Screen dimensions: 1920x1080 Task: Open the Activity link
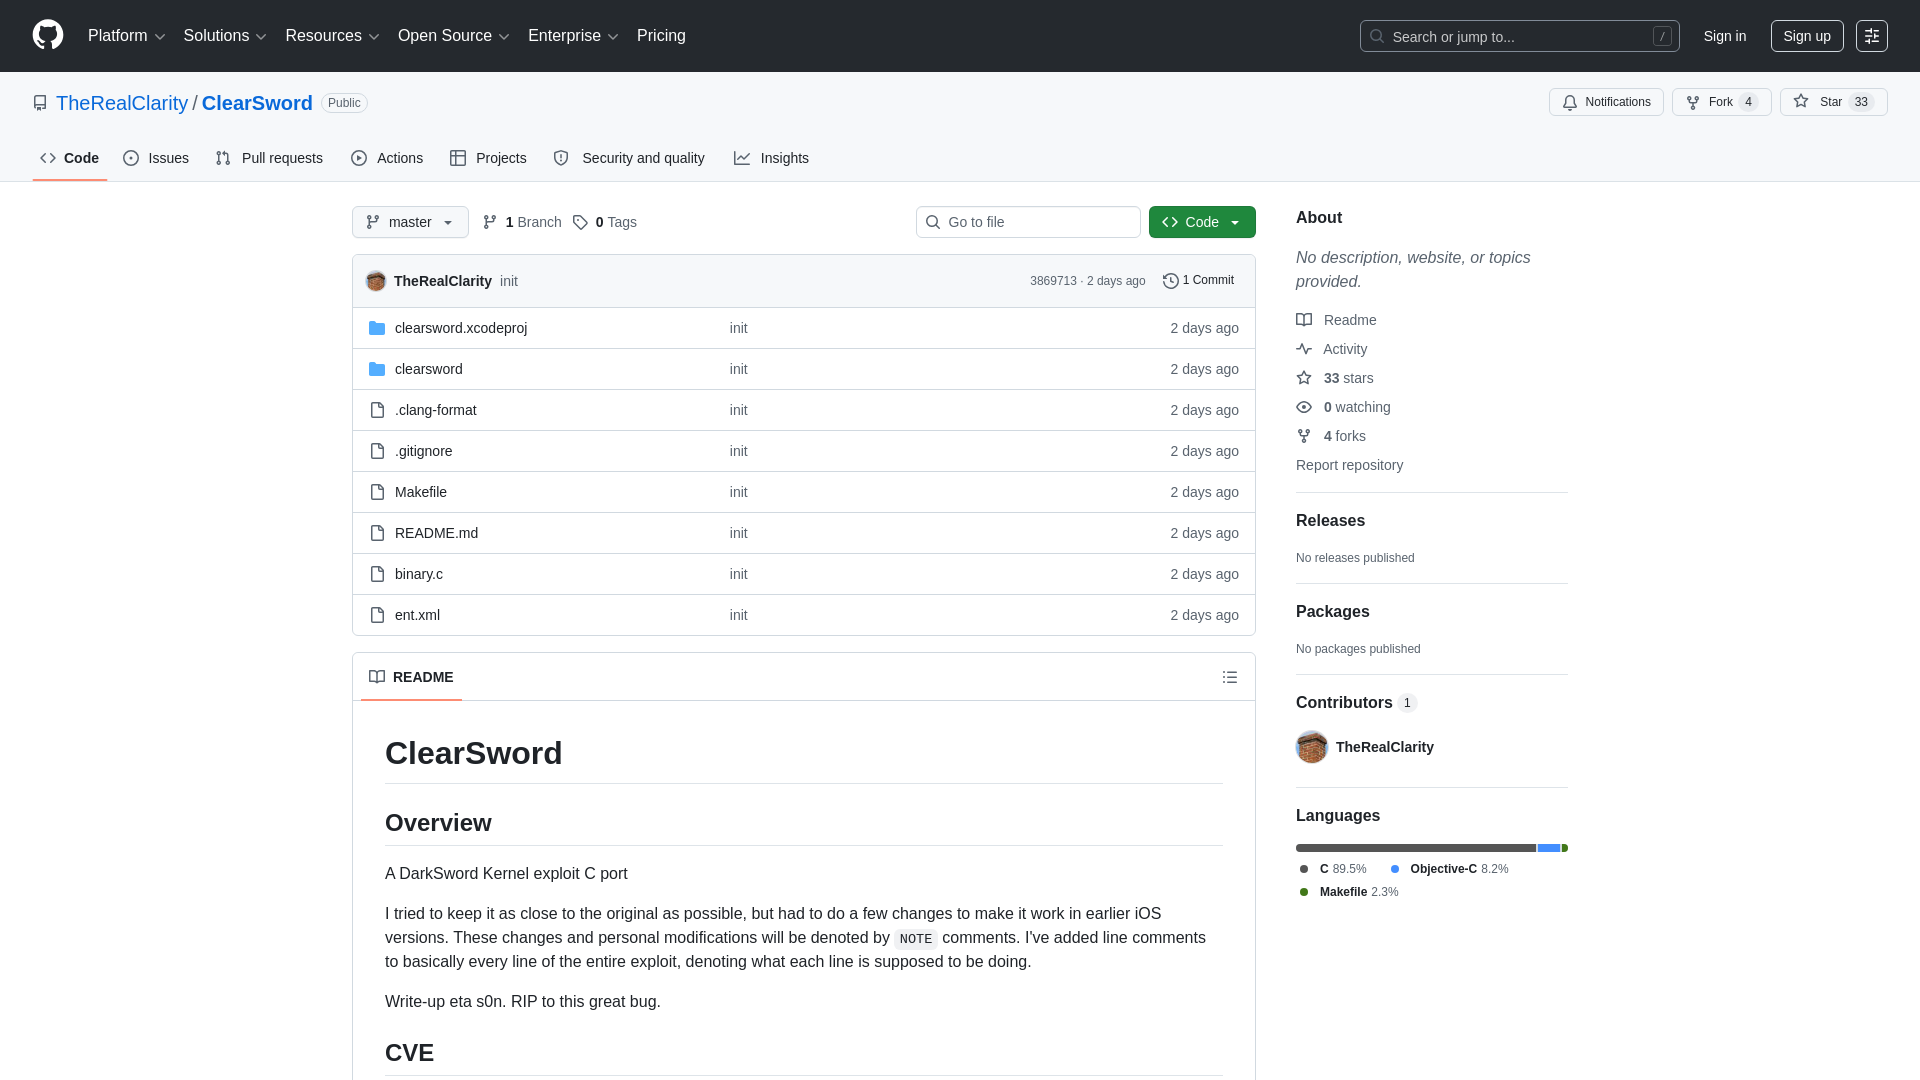click(1332, 349)
